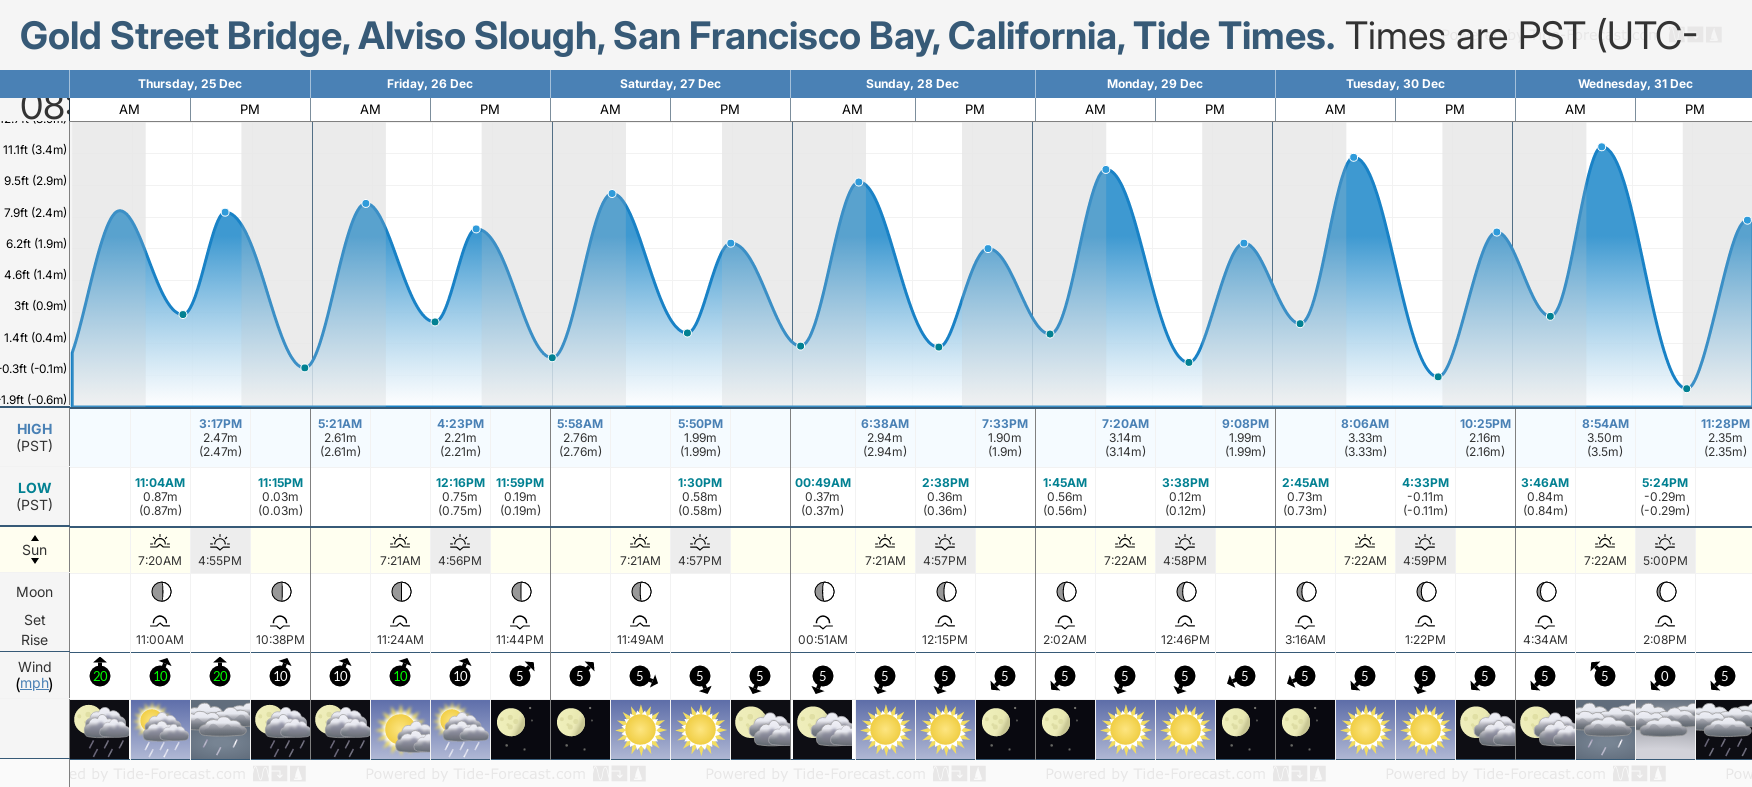Select the Thursday, 25 Dec day header
The width and height of the screenshot is (1752, 787).
click(x=190, y=84)
